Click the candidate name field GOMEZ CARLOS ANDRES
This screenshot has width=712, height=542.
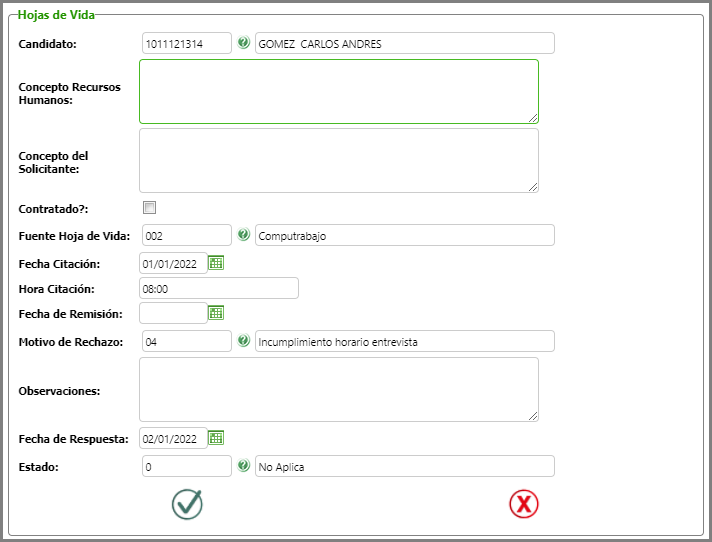(404, 43)
